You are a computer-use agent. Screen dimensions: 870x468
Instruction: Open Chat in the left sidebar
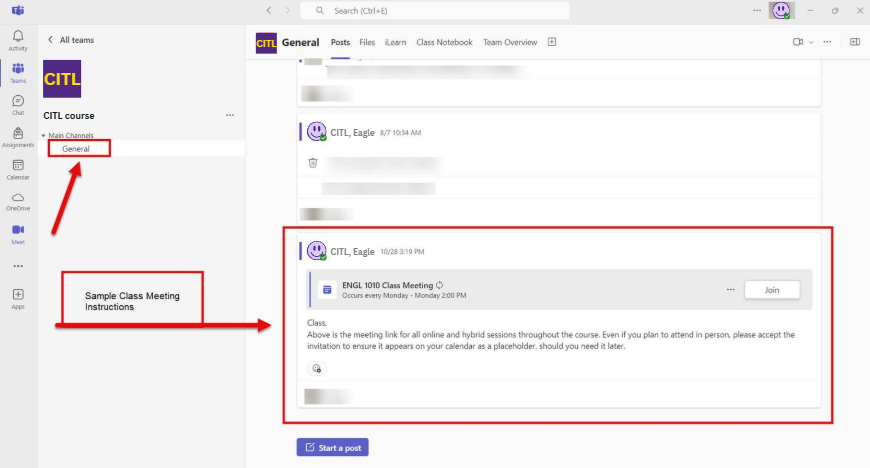point(18,104)
